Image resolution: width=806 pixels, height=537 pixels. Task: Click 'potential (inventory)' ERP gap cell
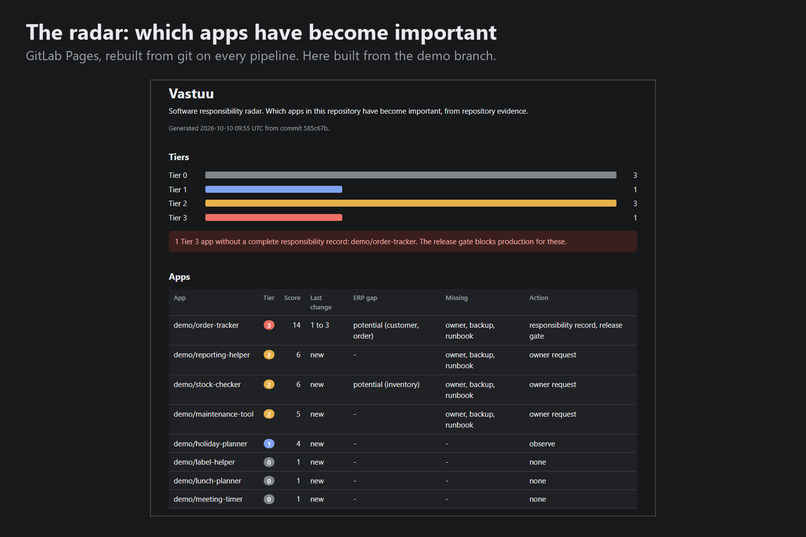tap(386, 384)
